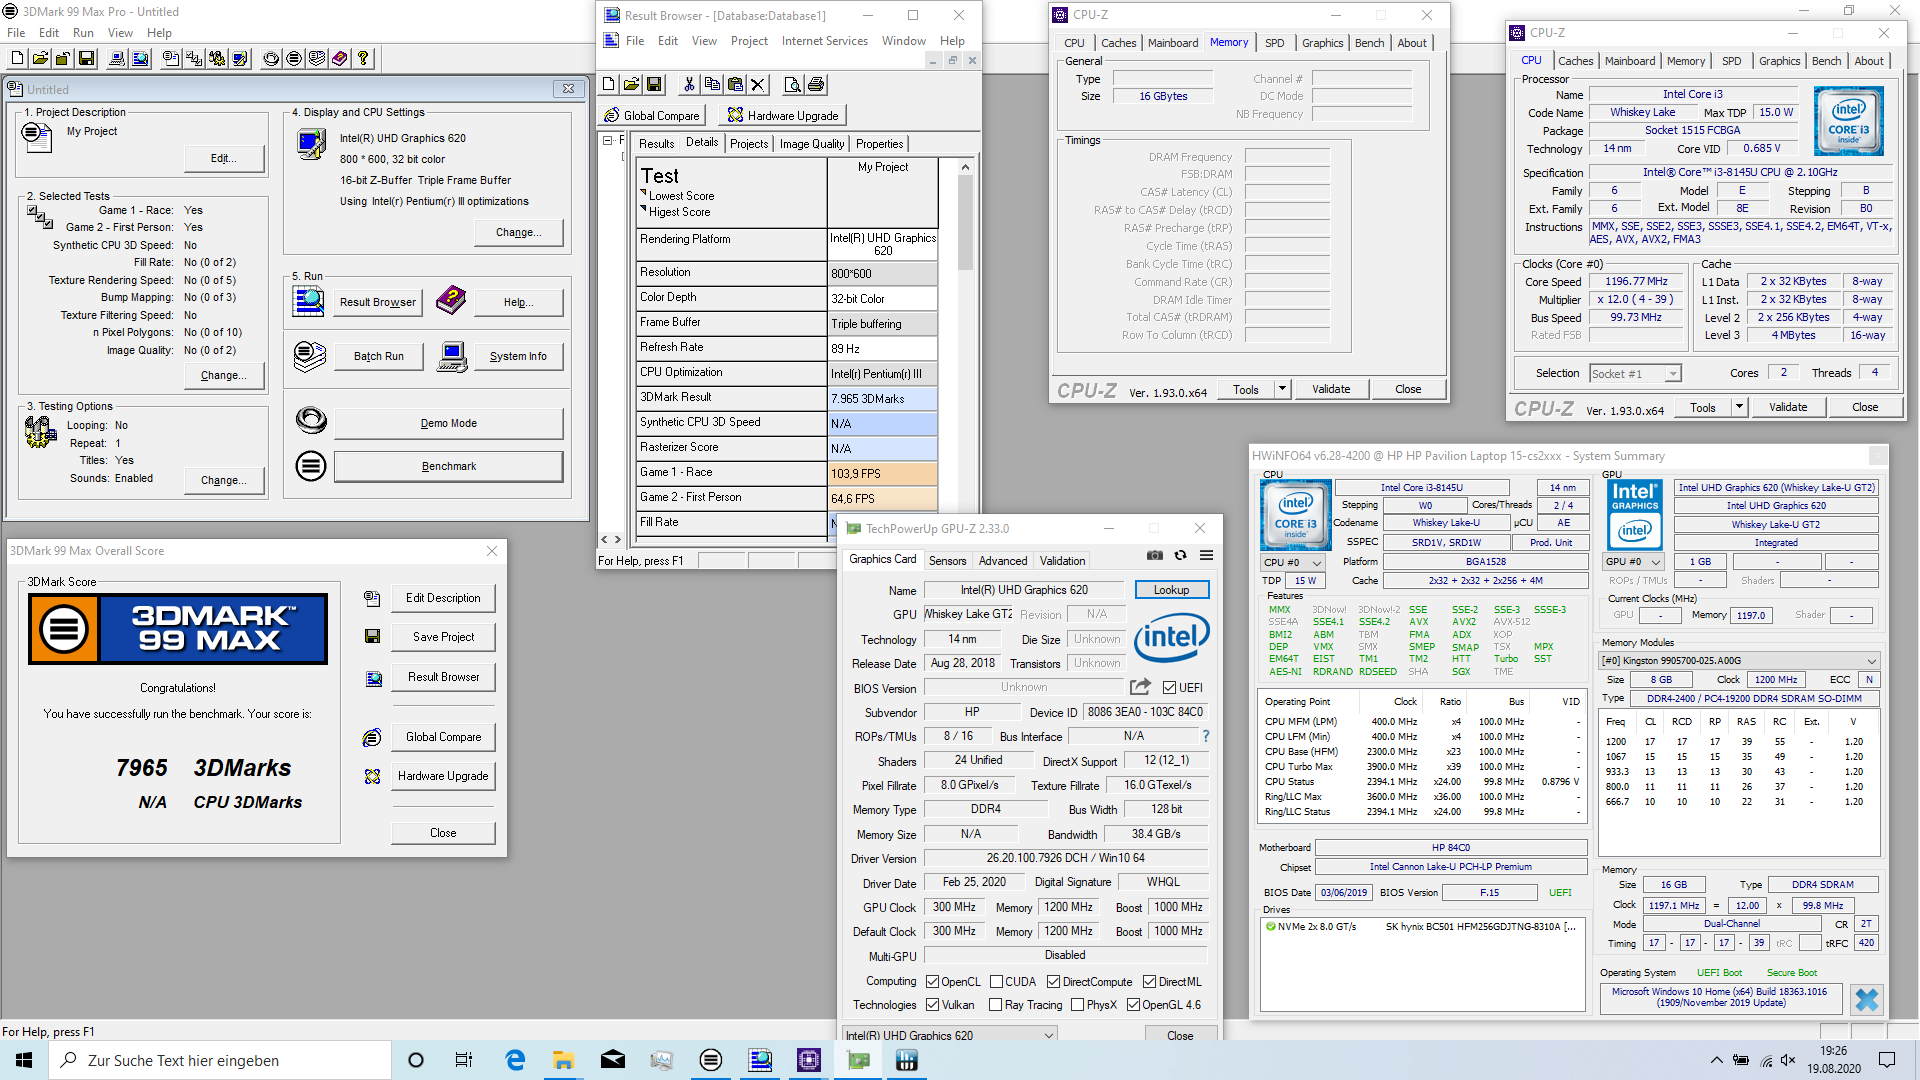Click Print icon in Result Browser toolbar
Image resolution: width=1920 pixels, height=1080 pixels.
pos(815,85)
